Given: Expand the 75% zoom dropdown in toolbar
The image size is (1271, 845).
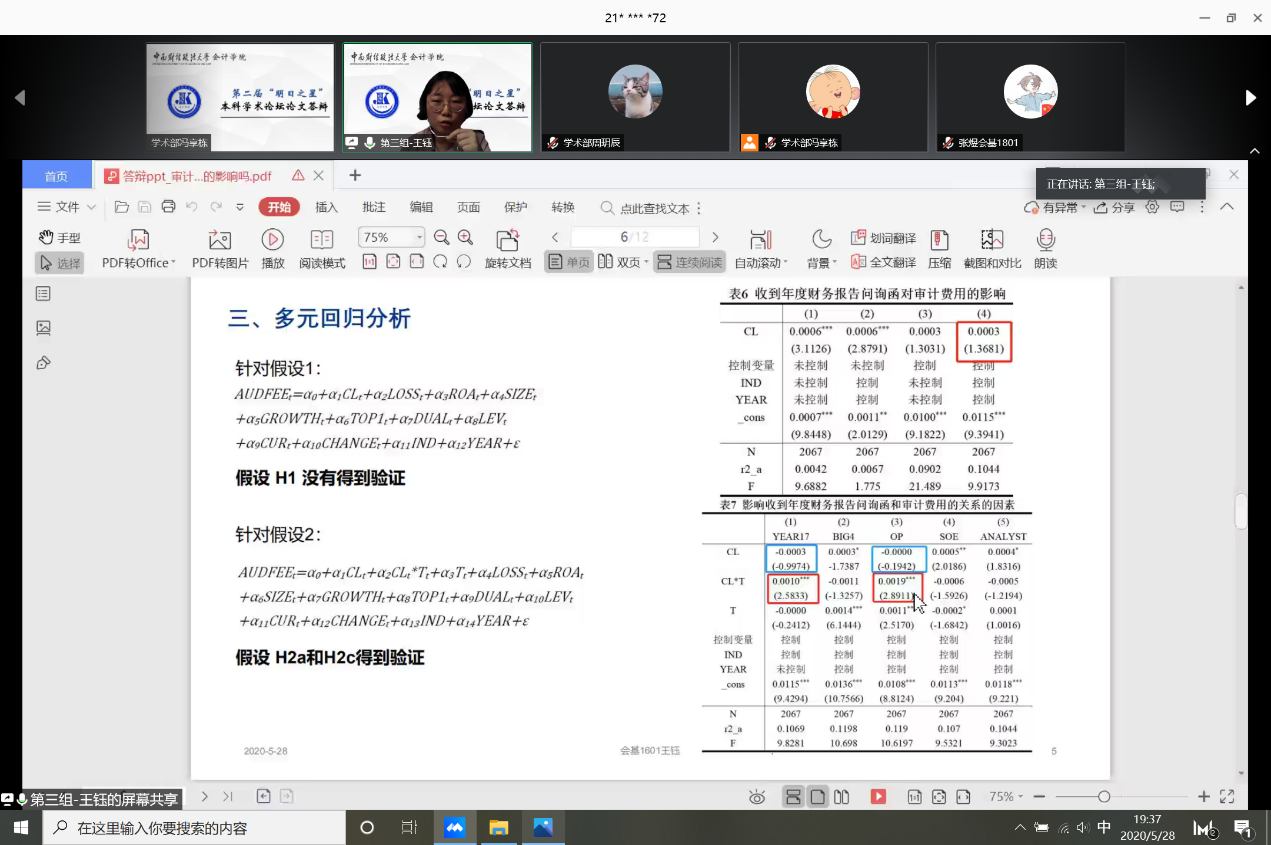Looking at the screenshot, I should pyautogui.click(x=419, y=238).
